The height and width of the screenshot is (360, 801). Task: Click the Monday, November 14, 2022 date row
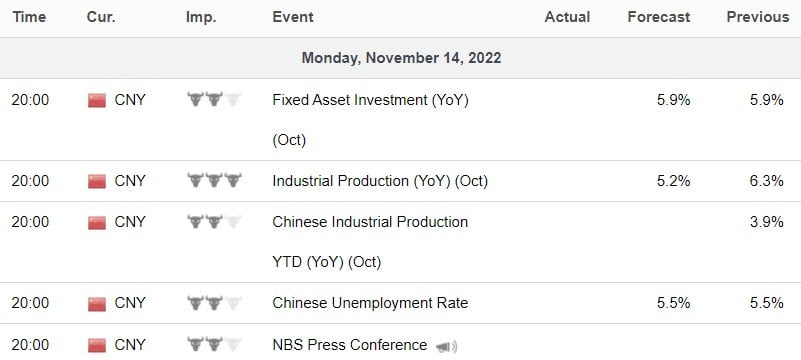point(400,58)
